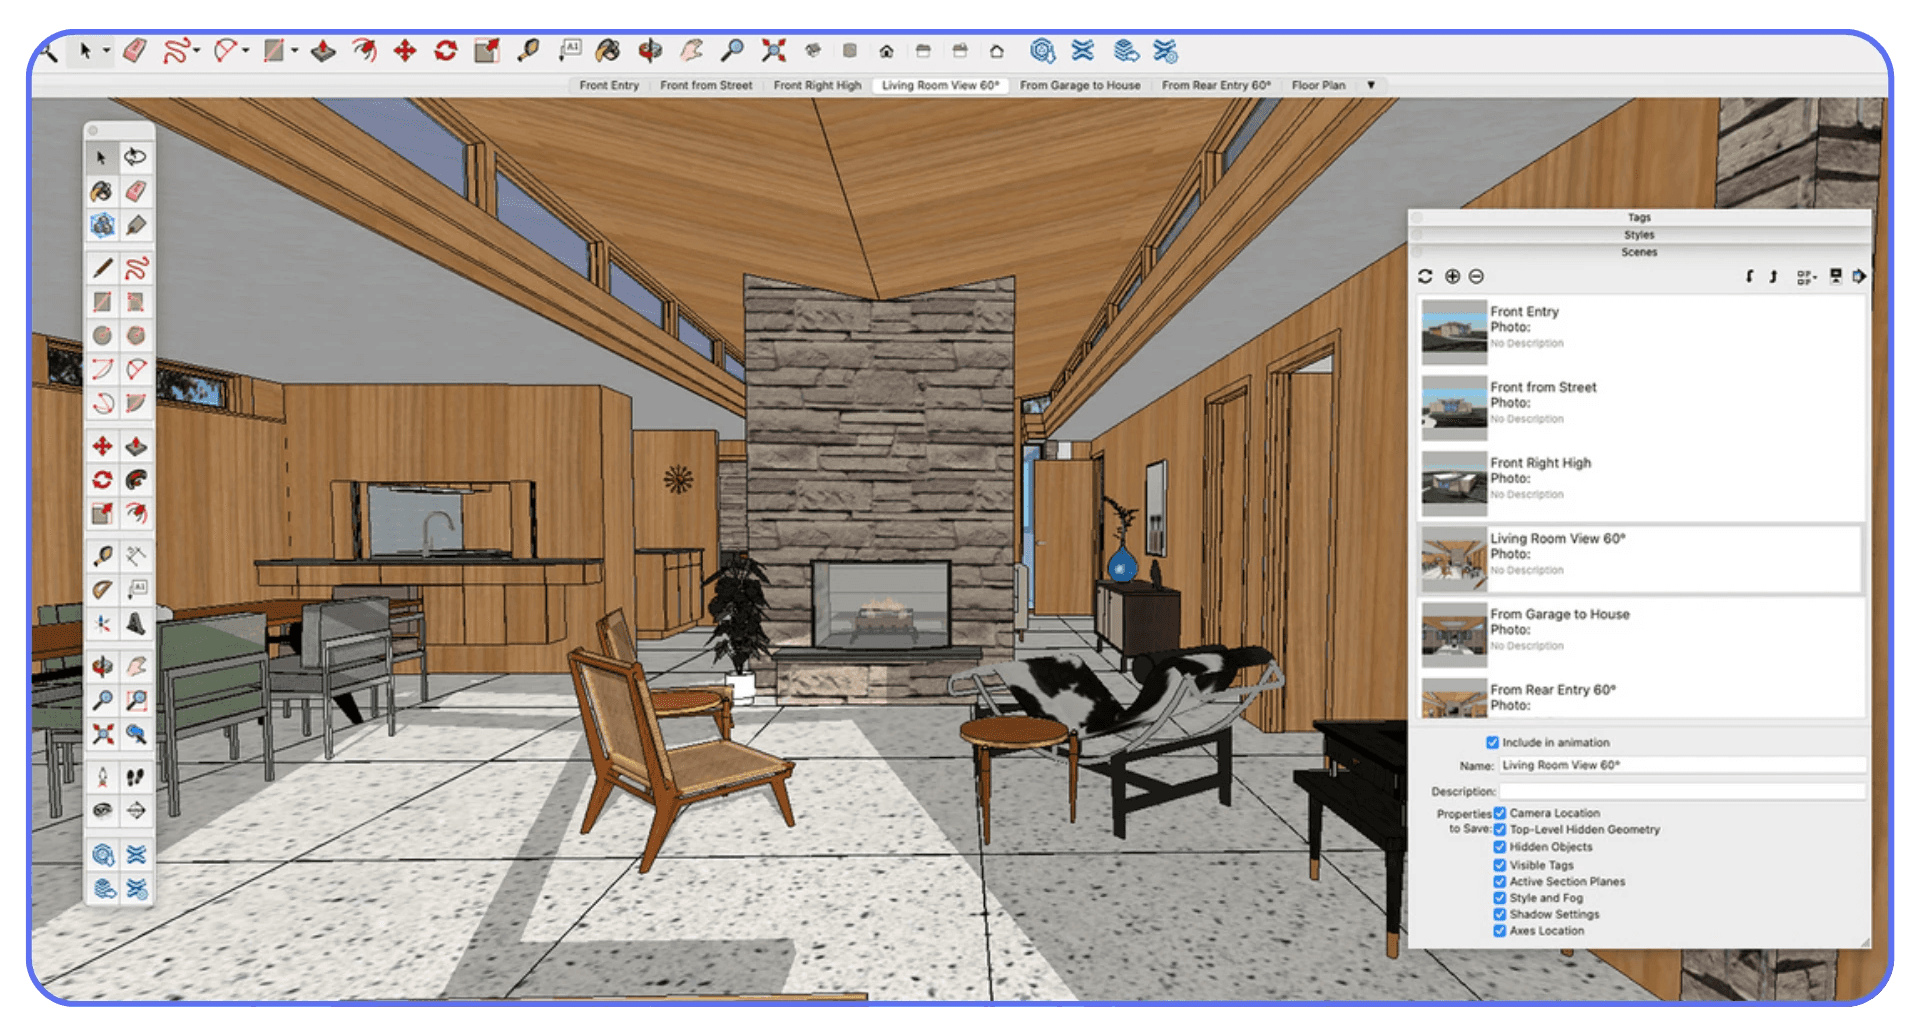
Task: Open the Front Right High scene tab
Action: pyautogui.click(x=817, y=85)
